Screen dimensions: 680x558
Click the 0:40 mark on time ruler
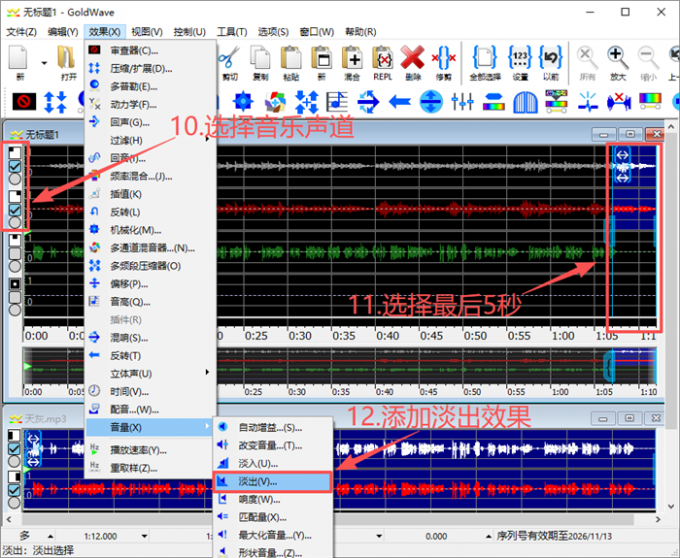point(387,336)
